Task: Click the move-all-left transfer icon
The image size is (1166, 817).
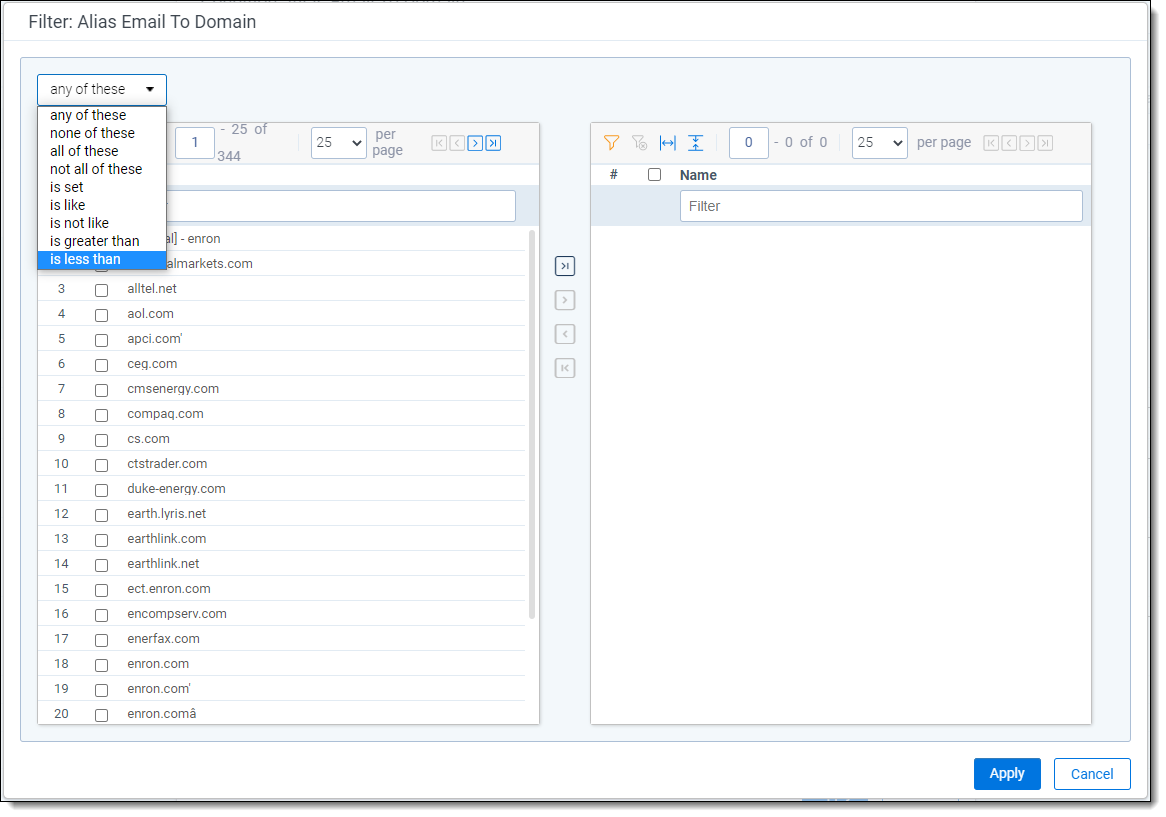Action: pos(565,368)
